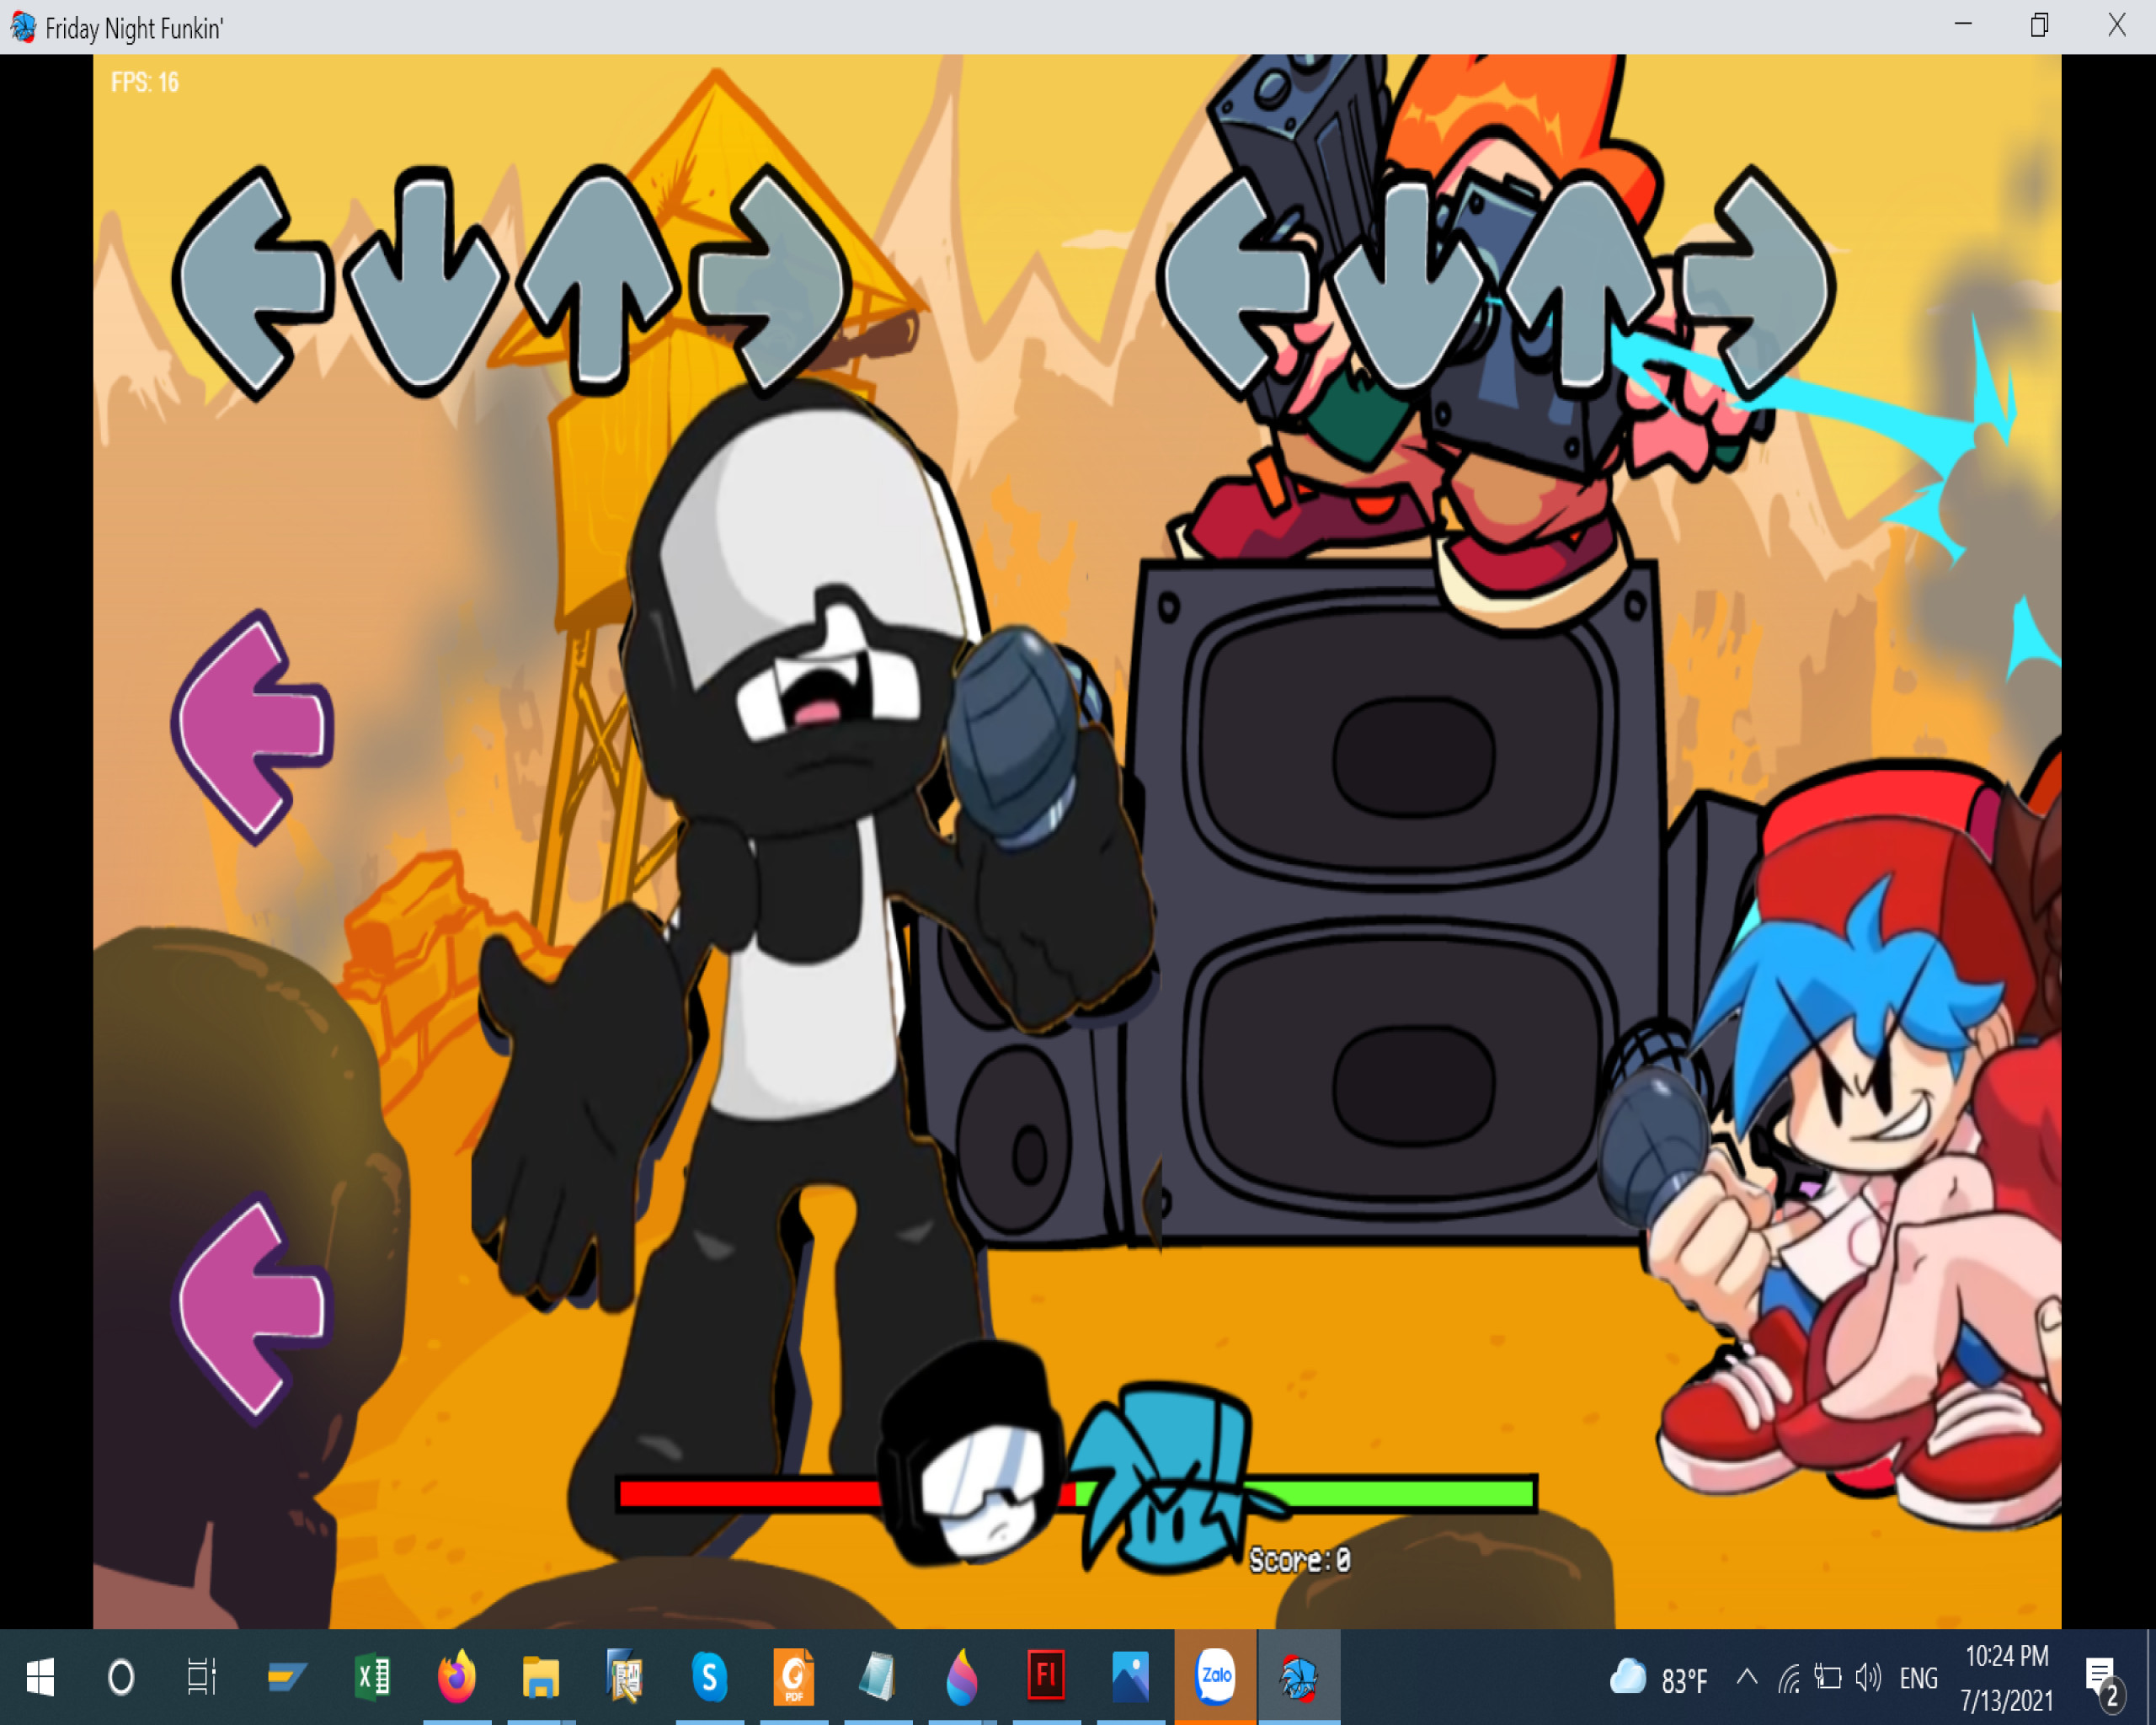This screenshot has height=1725, width=2156.
Task: Open the 83°F weather widget
Action: (x=1660, y=1678)
